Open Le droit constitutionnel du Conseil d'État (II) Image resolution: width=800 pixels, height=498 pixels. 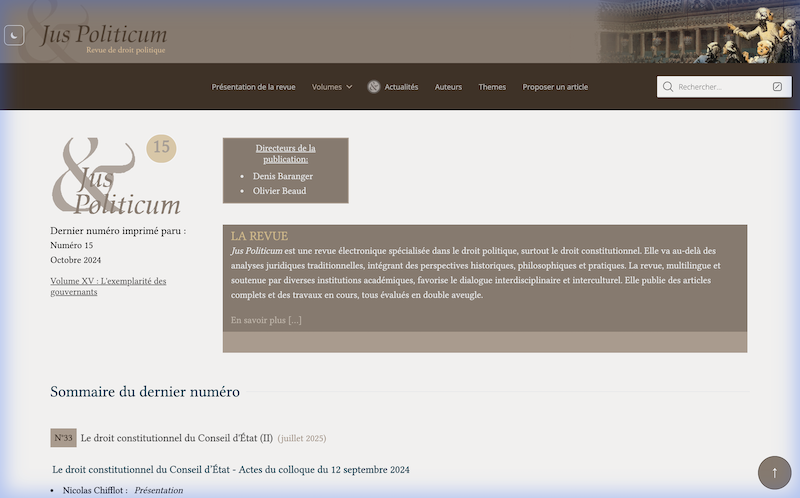point(176,438)
